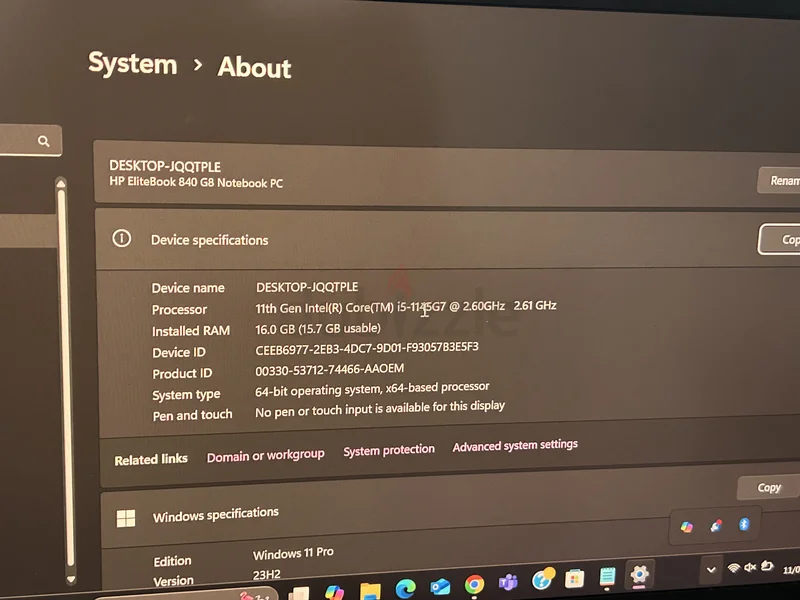The height and width of the screenshot is (600, 800).
Task: Click the Product ID value 00330-53712-74466-AAOEM
Action: click(x=330, y=369)
